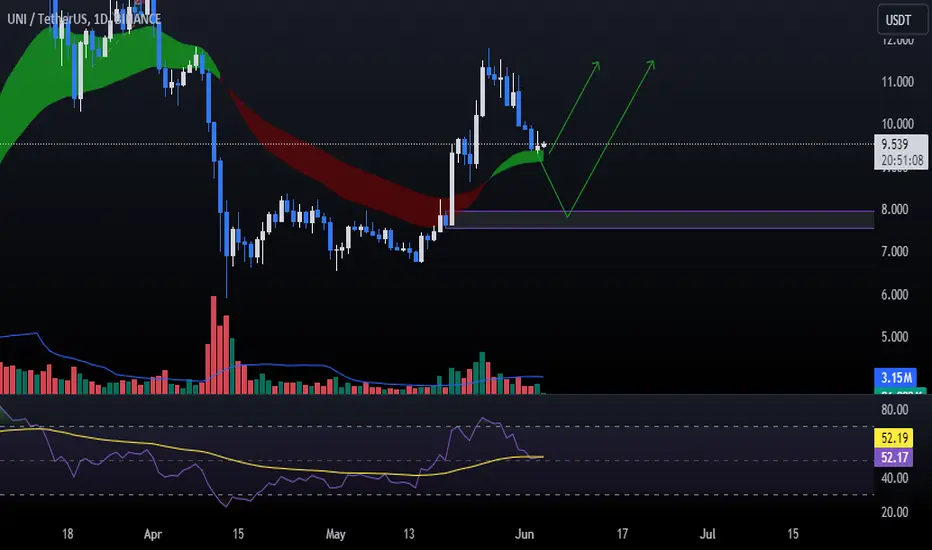
Task: Click the 18 date label on time axis
Action: 68,534
